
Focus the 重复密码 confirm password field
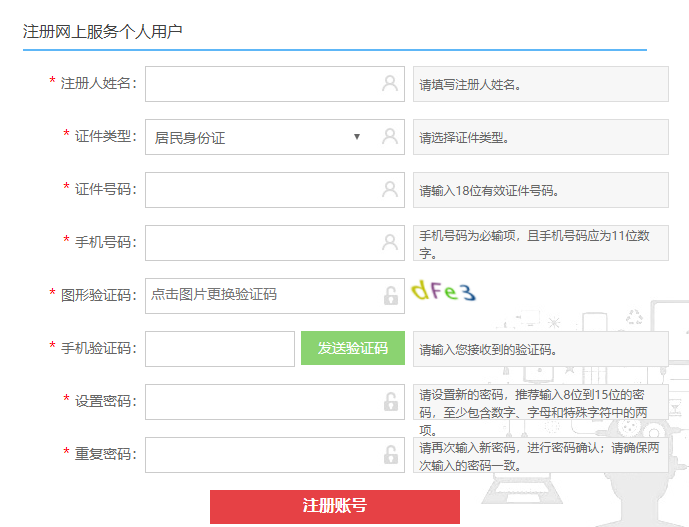pyautogui.click(x=260, y=455)
